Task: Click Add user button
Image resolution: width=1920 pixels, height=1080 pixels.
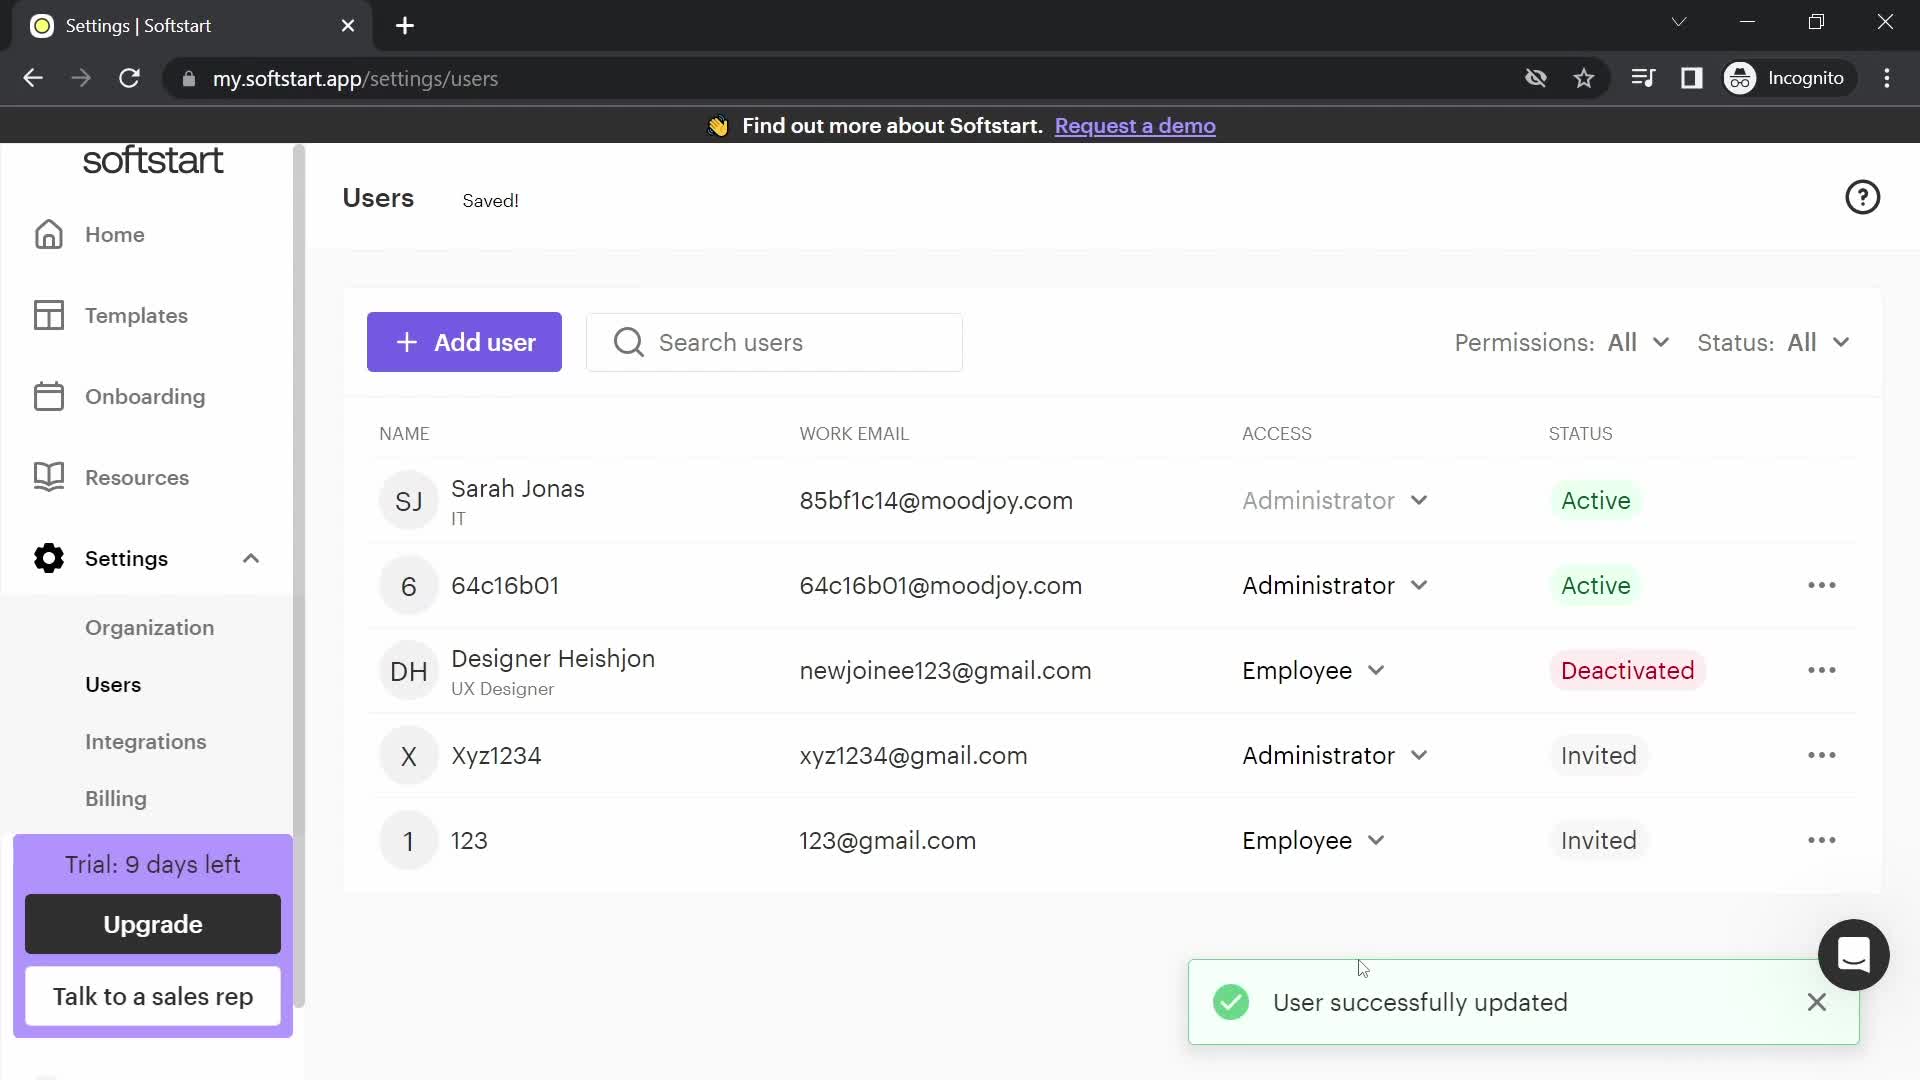Action: point(464,342)
